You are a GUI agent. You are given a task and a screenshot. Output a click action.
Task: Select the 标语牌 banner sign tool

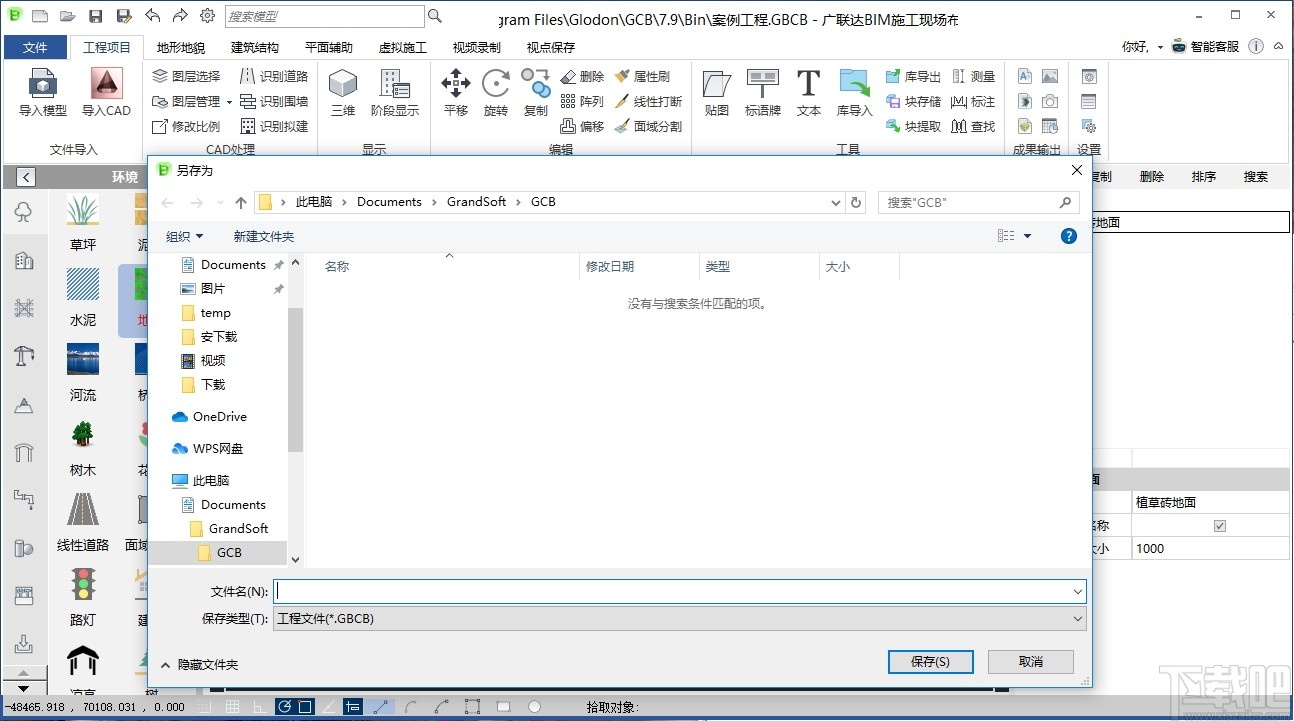tap(763, 93)
